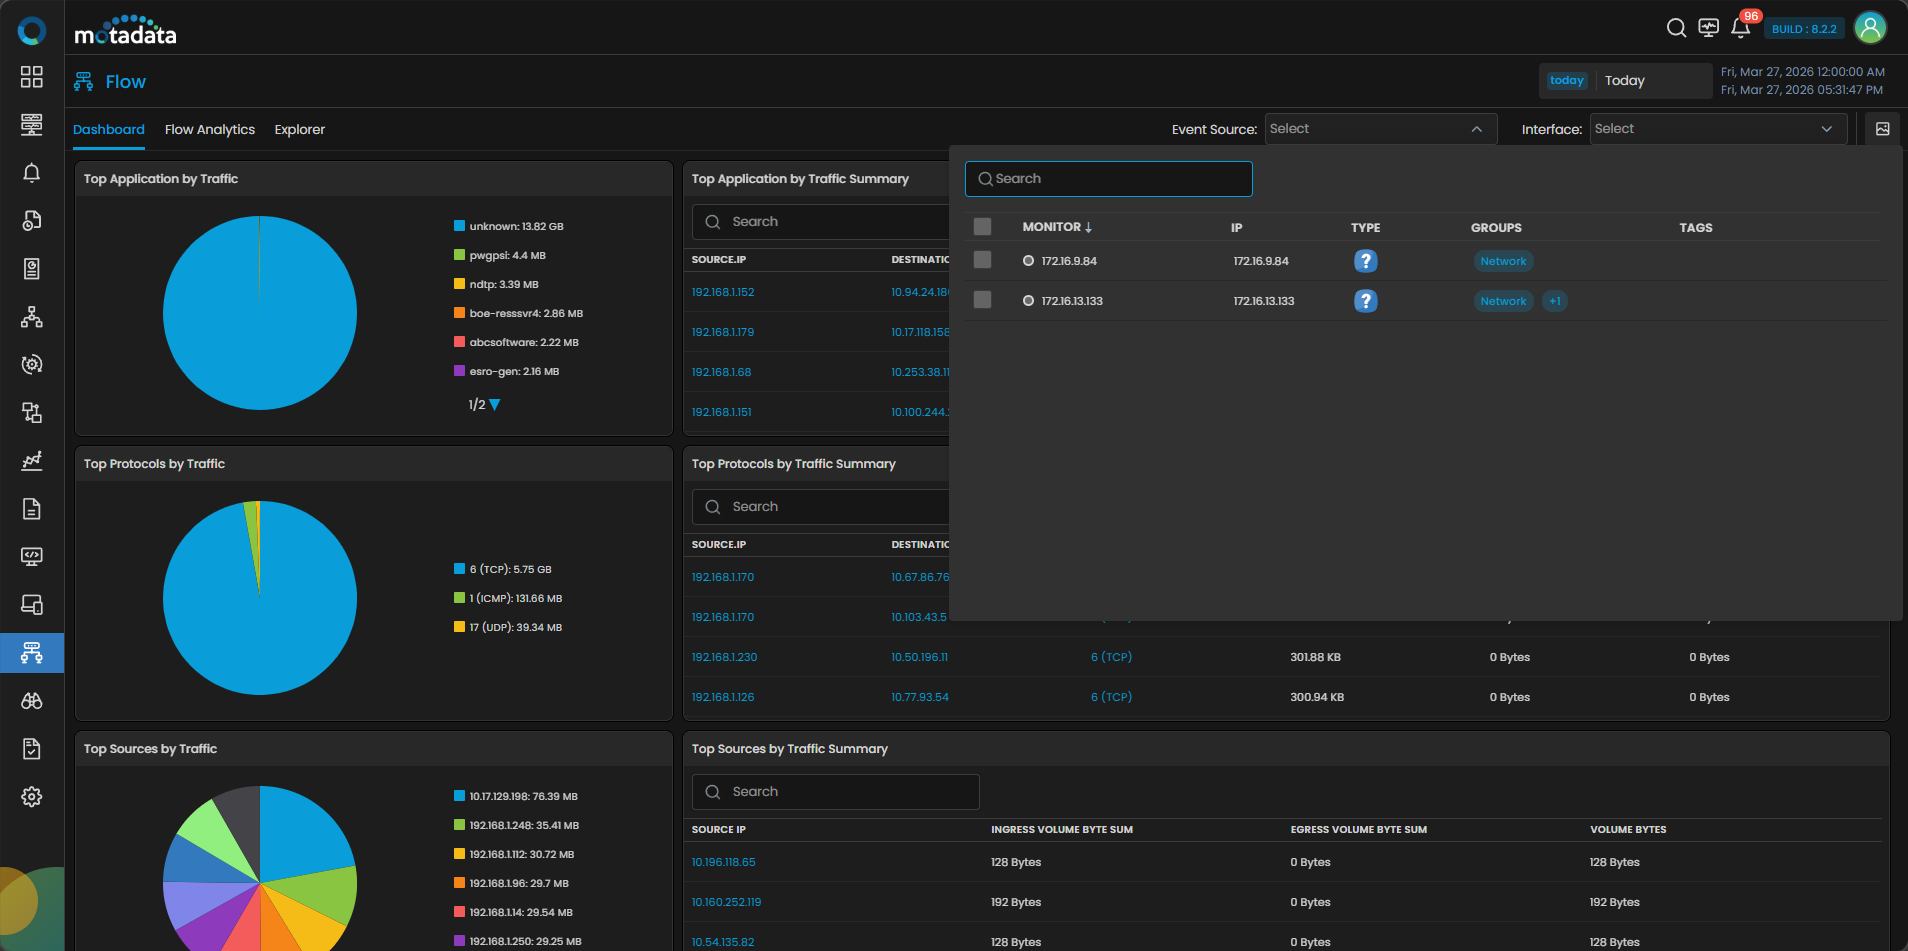Open source IP 192.168.1.152 link

pos(723,292)
